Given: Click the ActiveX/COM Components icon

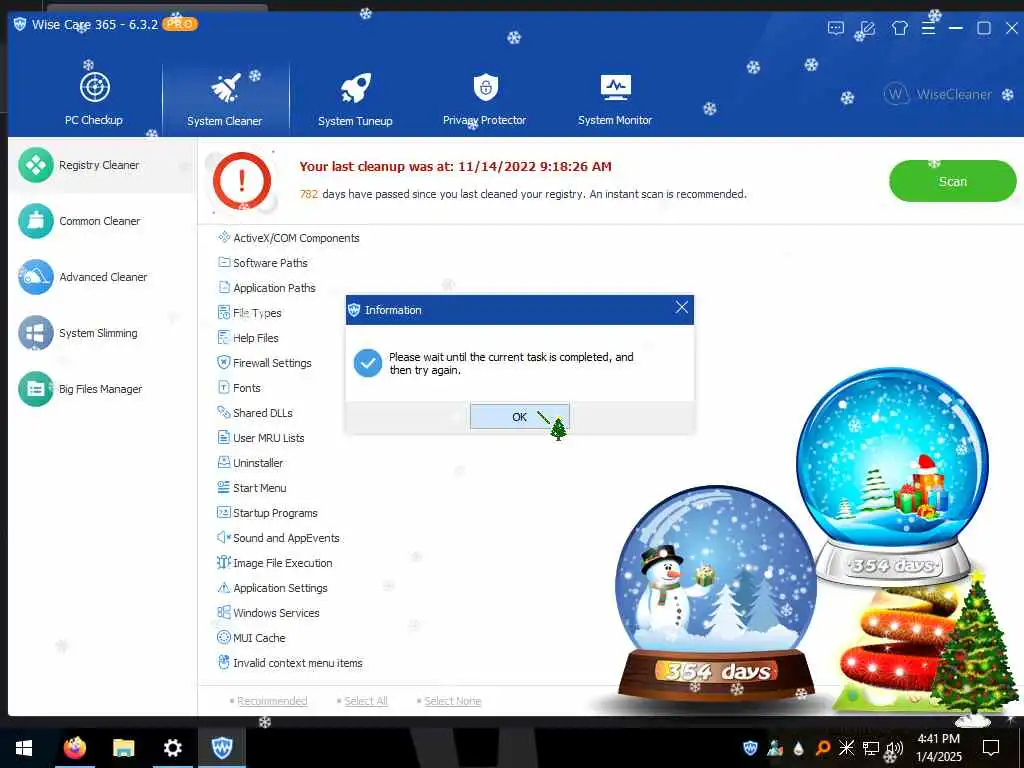Looking at the screenshot, I should [224, 237].
